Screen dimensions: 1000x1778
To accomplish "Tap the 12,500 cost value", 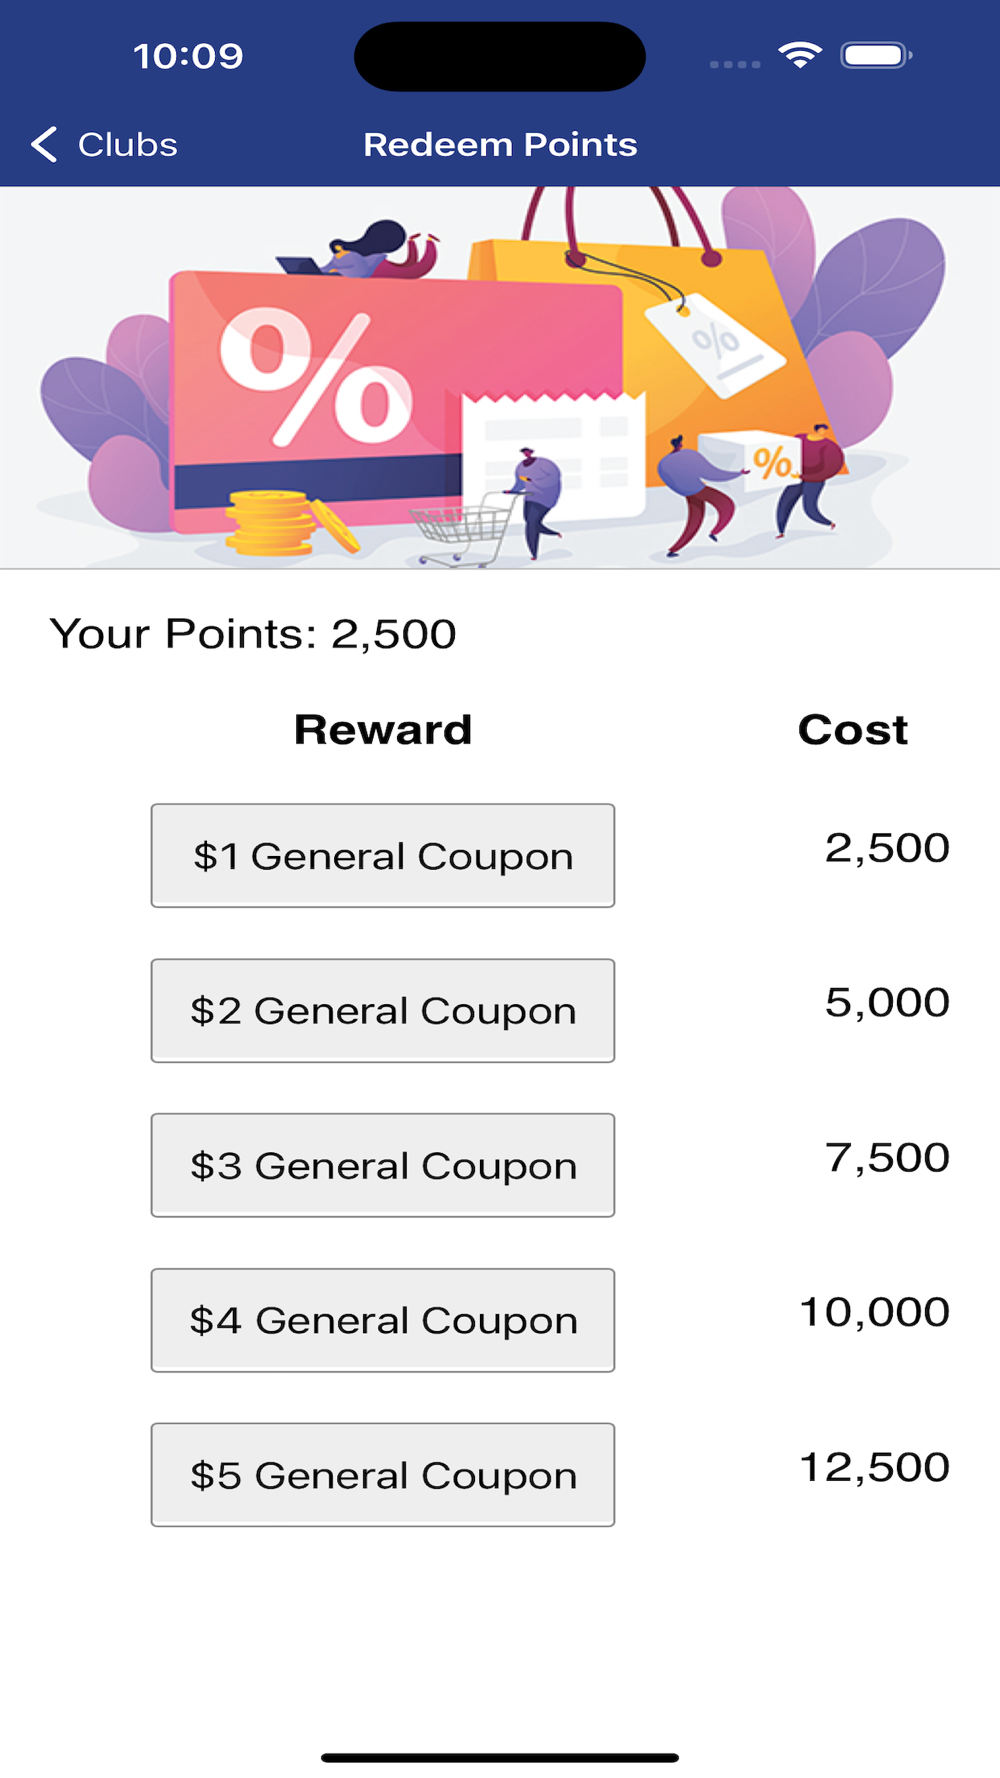I will (x=875, y=1468).
